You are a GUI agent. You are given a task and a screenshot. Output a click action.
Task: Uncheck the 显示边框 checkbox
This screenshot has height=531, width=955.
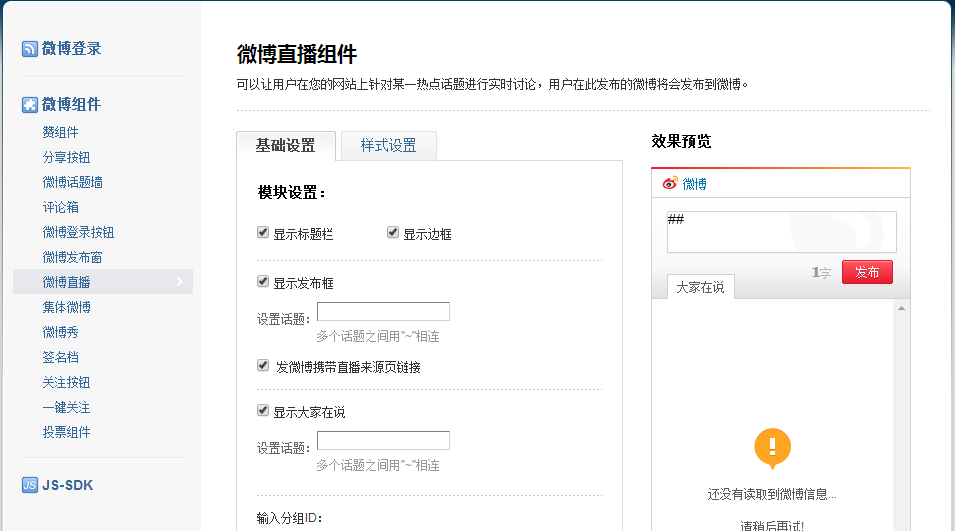pos(393,233)
